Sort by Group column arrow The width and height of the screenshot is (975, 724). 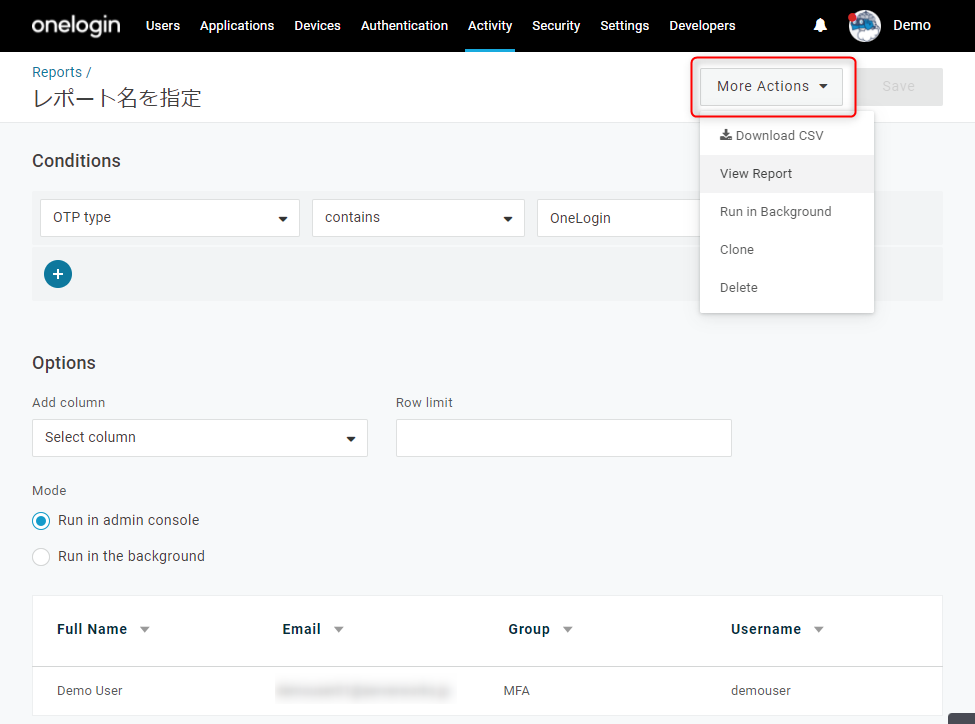[568, 629]
